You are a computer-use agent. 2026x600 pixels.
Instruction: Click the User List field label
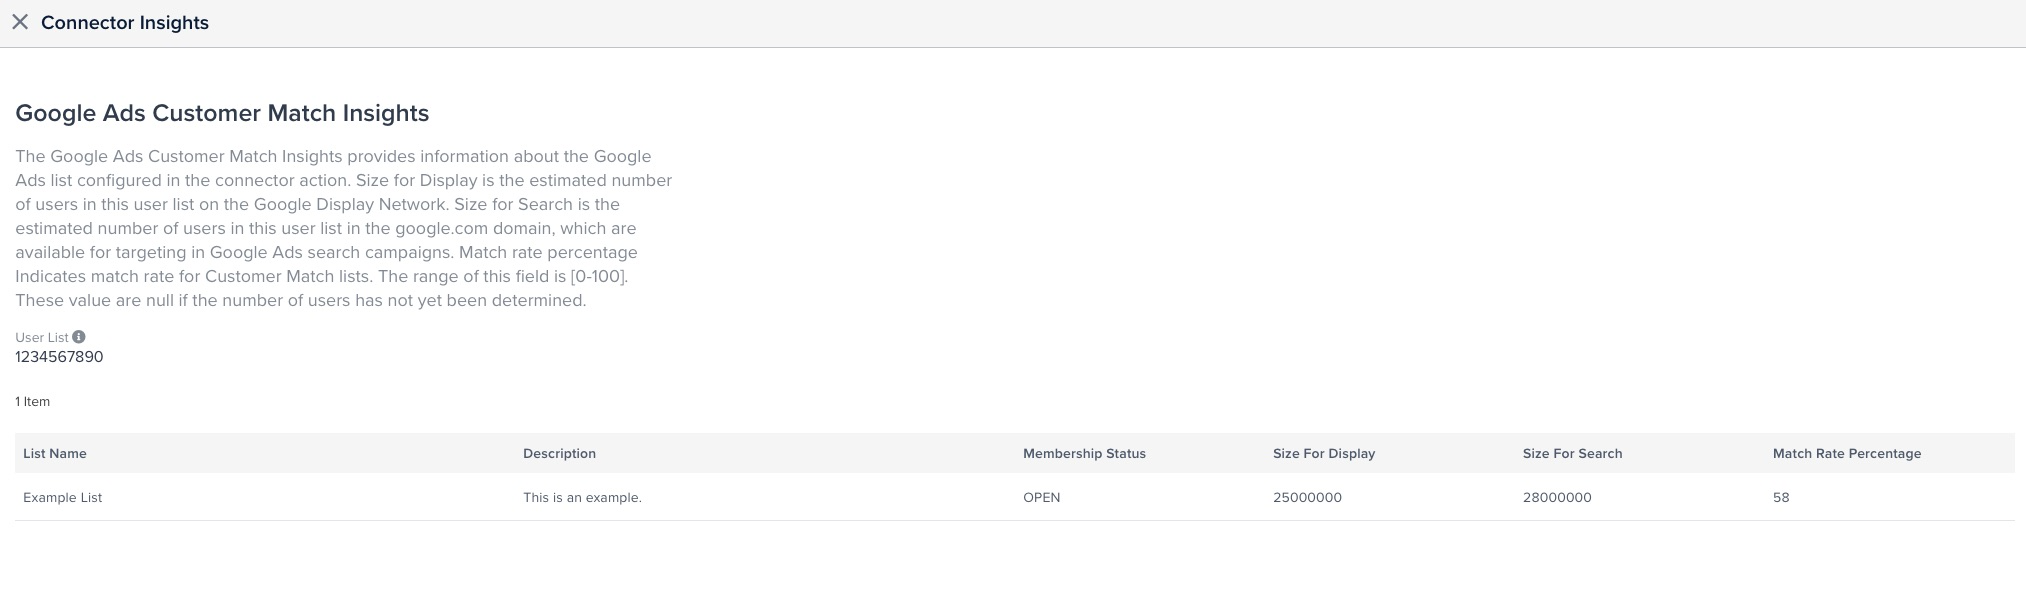(x=42, y=337)
